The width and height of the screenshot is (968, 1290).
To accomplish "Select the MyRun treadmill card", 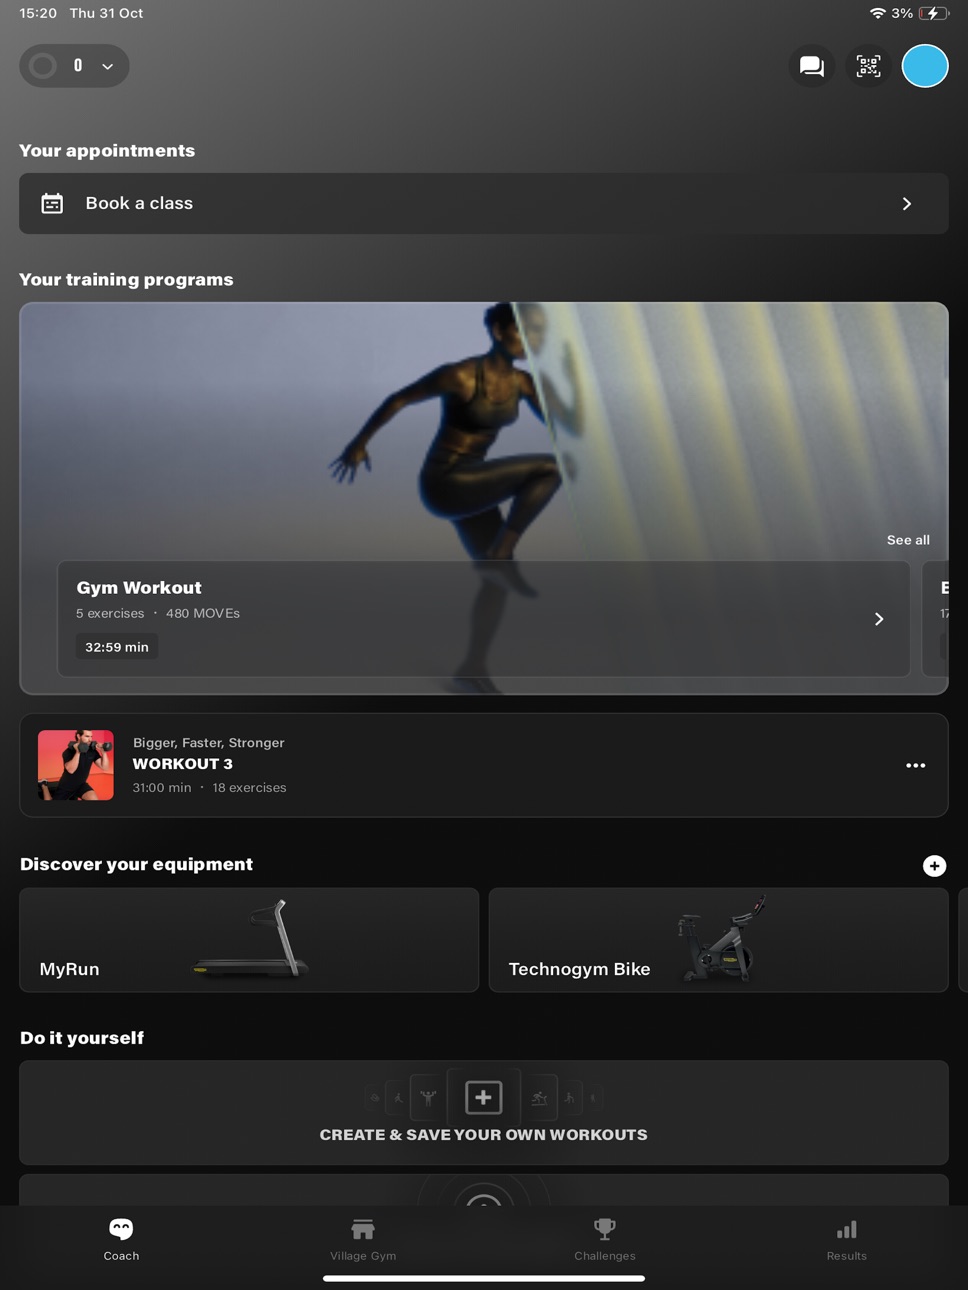I will 249,940.
